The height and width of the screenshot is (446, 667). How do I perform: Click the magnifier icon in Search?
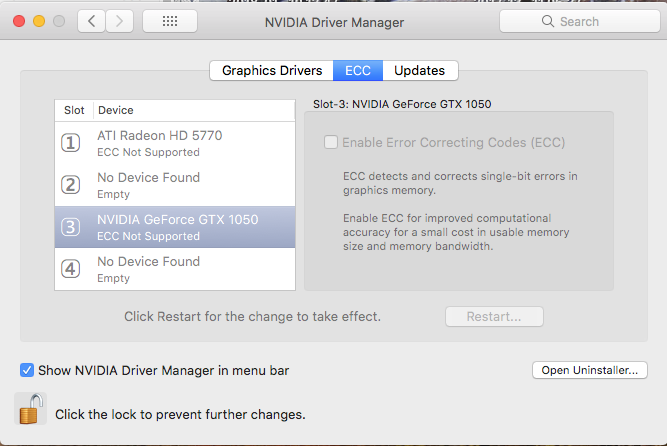[548, 21]
